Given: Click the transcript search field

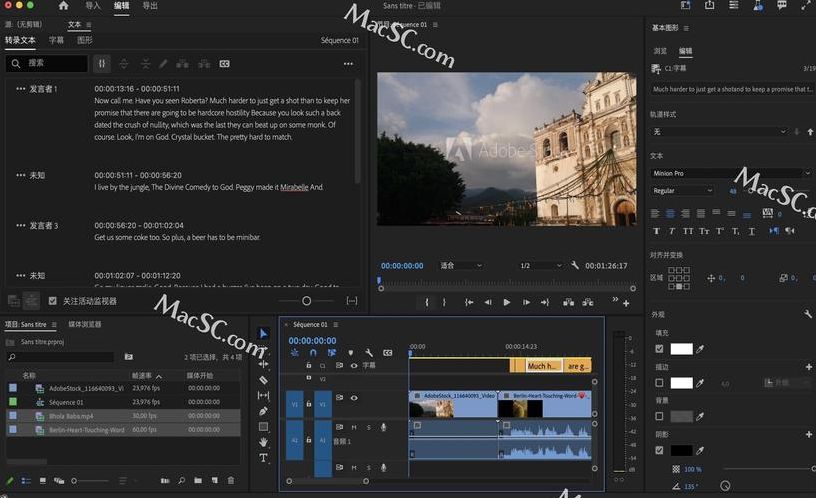Looking at the screenshot, I should 47,63.
